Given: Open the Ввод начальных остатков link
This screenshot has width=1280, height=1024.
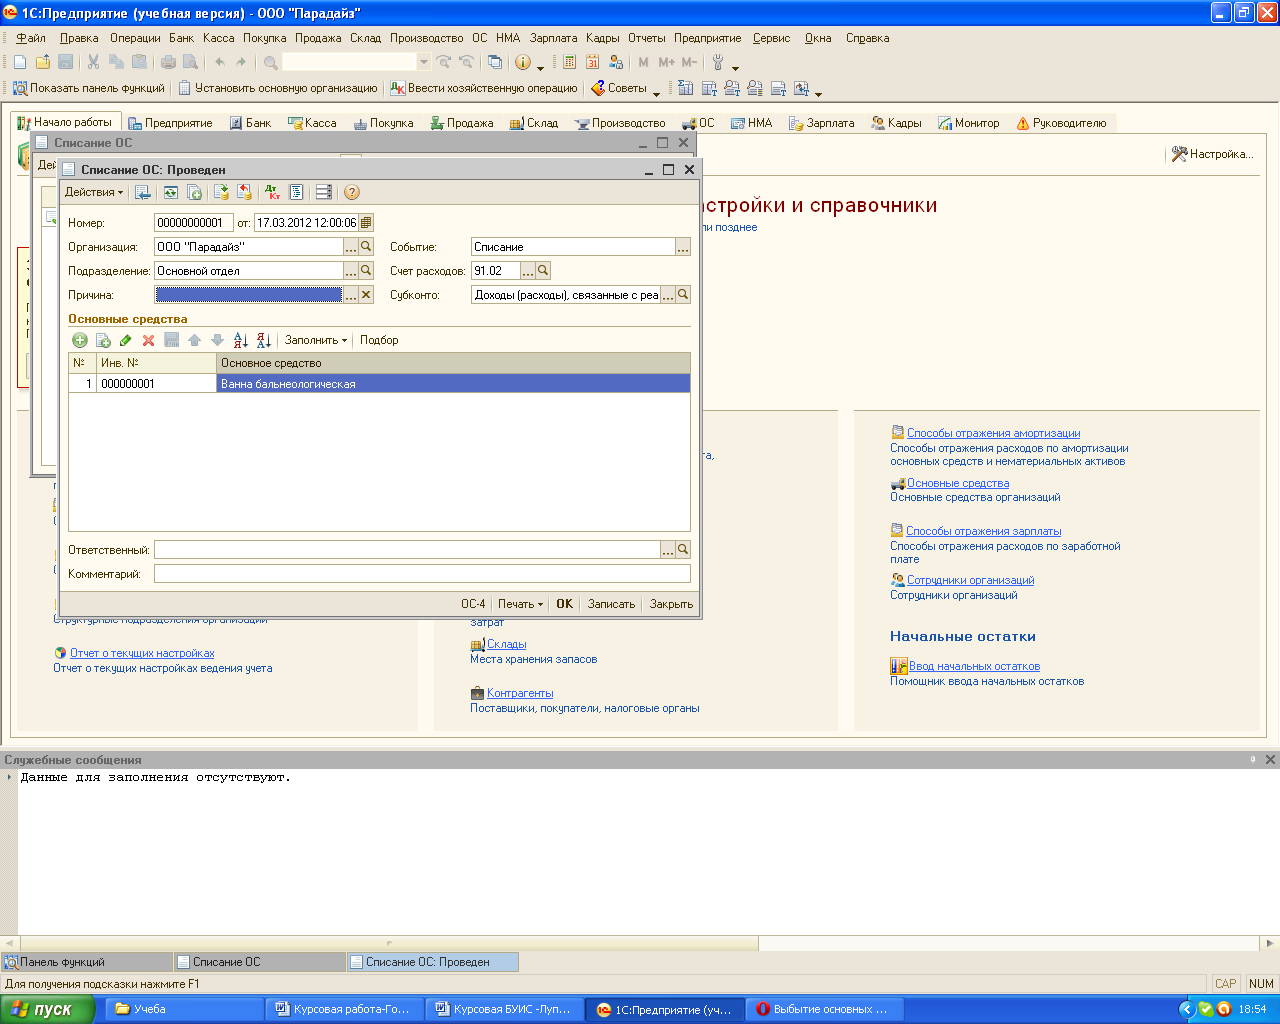Looking at the screenshot, I should pyautogui.click(x=974, y=666).
